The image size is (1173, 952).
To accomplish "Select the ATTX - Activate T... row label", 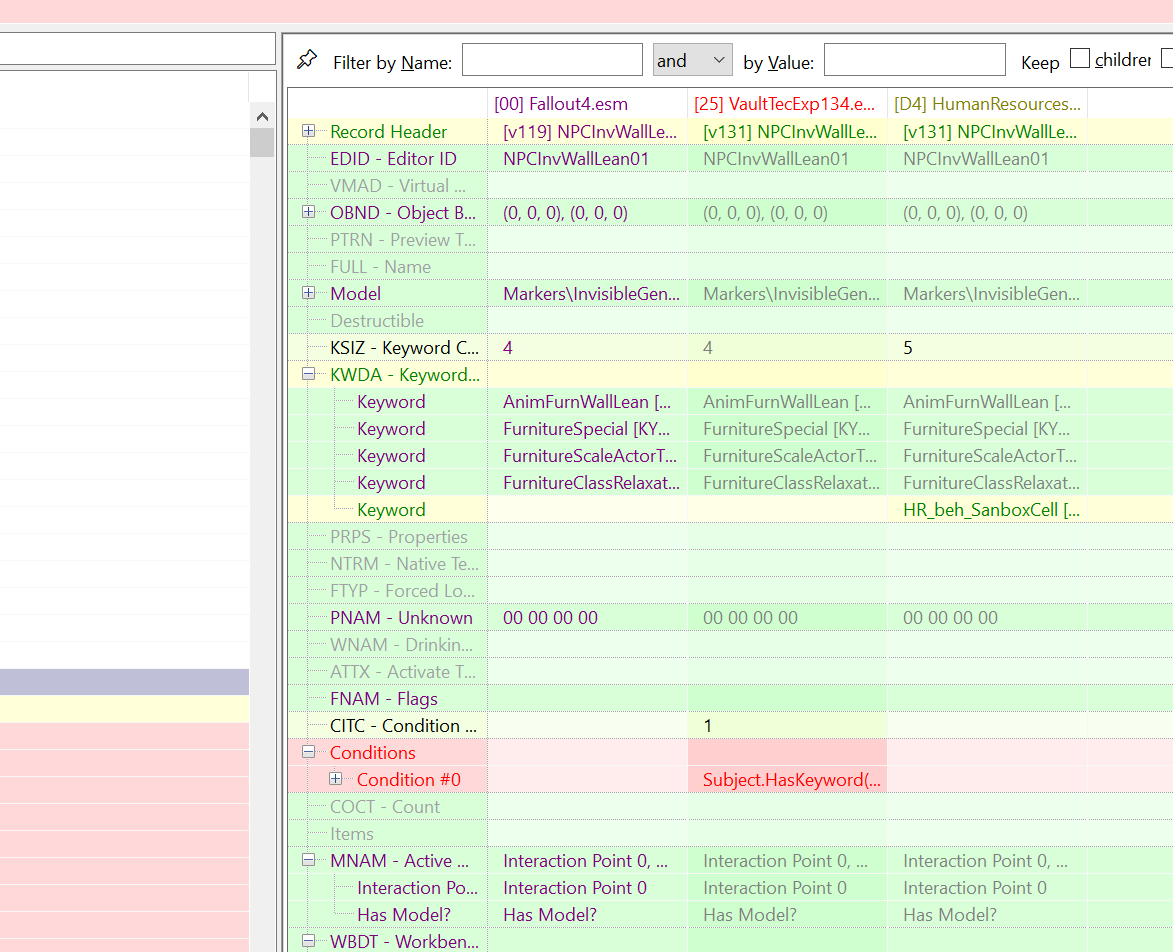I will (402, 672).
